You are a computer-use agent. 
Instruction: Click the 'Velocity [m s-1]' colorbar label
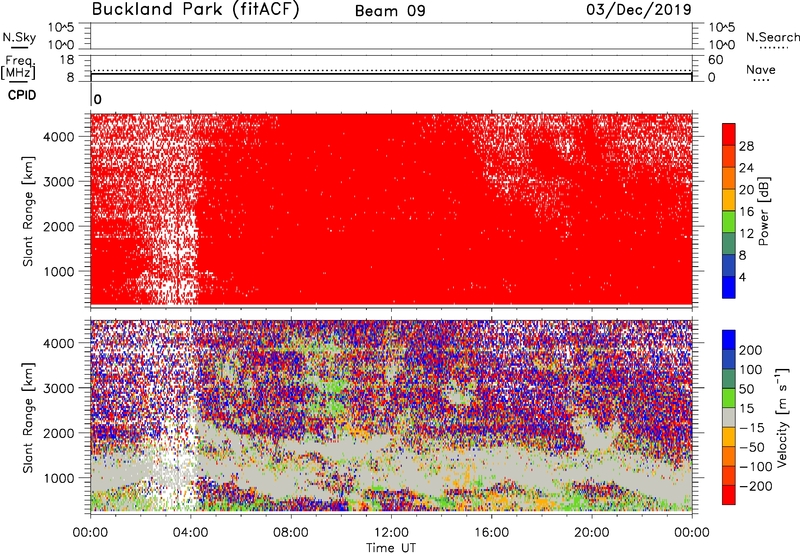tap(783, 417)
